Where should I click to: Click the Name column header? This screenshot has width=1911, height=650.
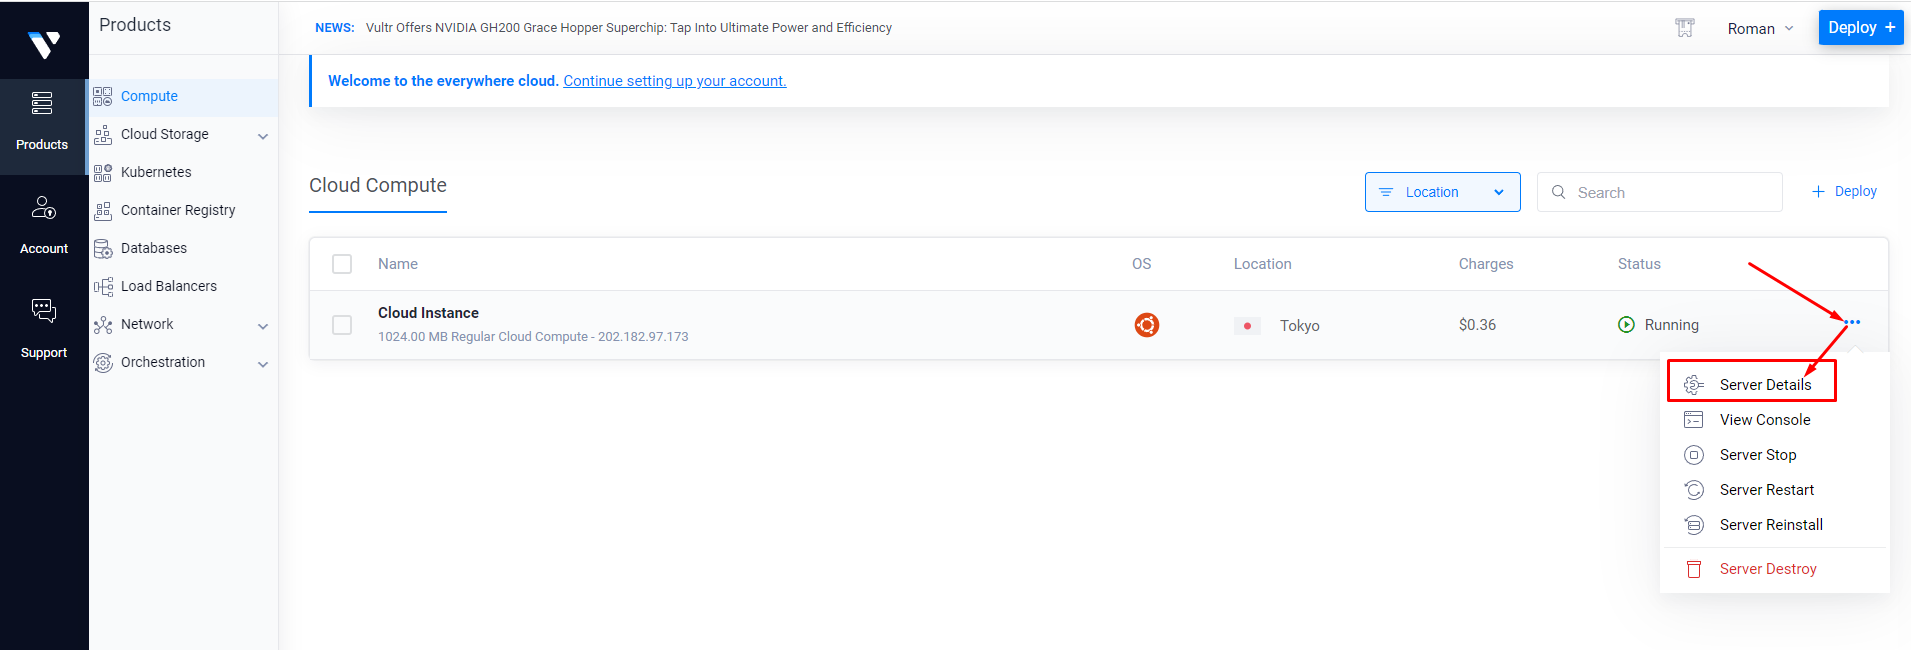pos(398,264)
